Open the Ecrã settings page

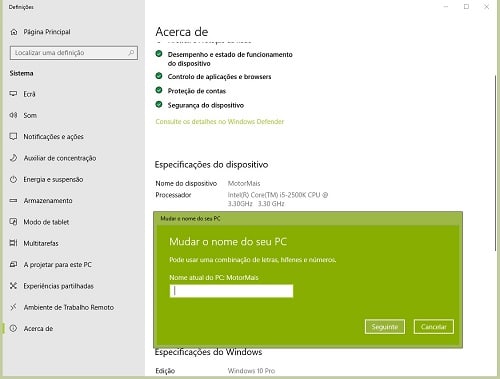tap(29, 94)
